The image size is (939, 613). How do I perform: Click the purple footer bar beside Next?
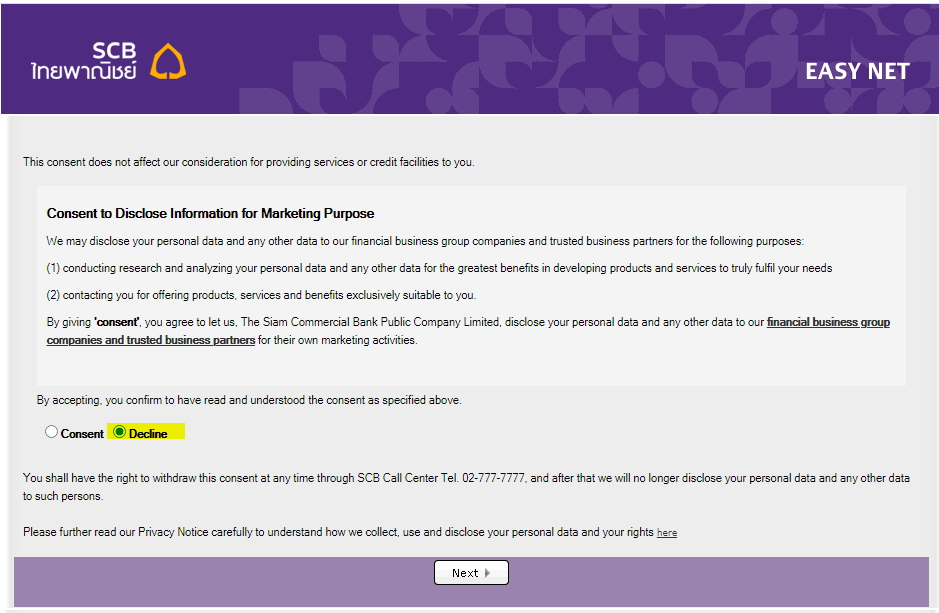point(719,581)
